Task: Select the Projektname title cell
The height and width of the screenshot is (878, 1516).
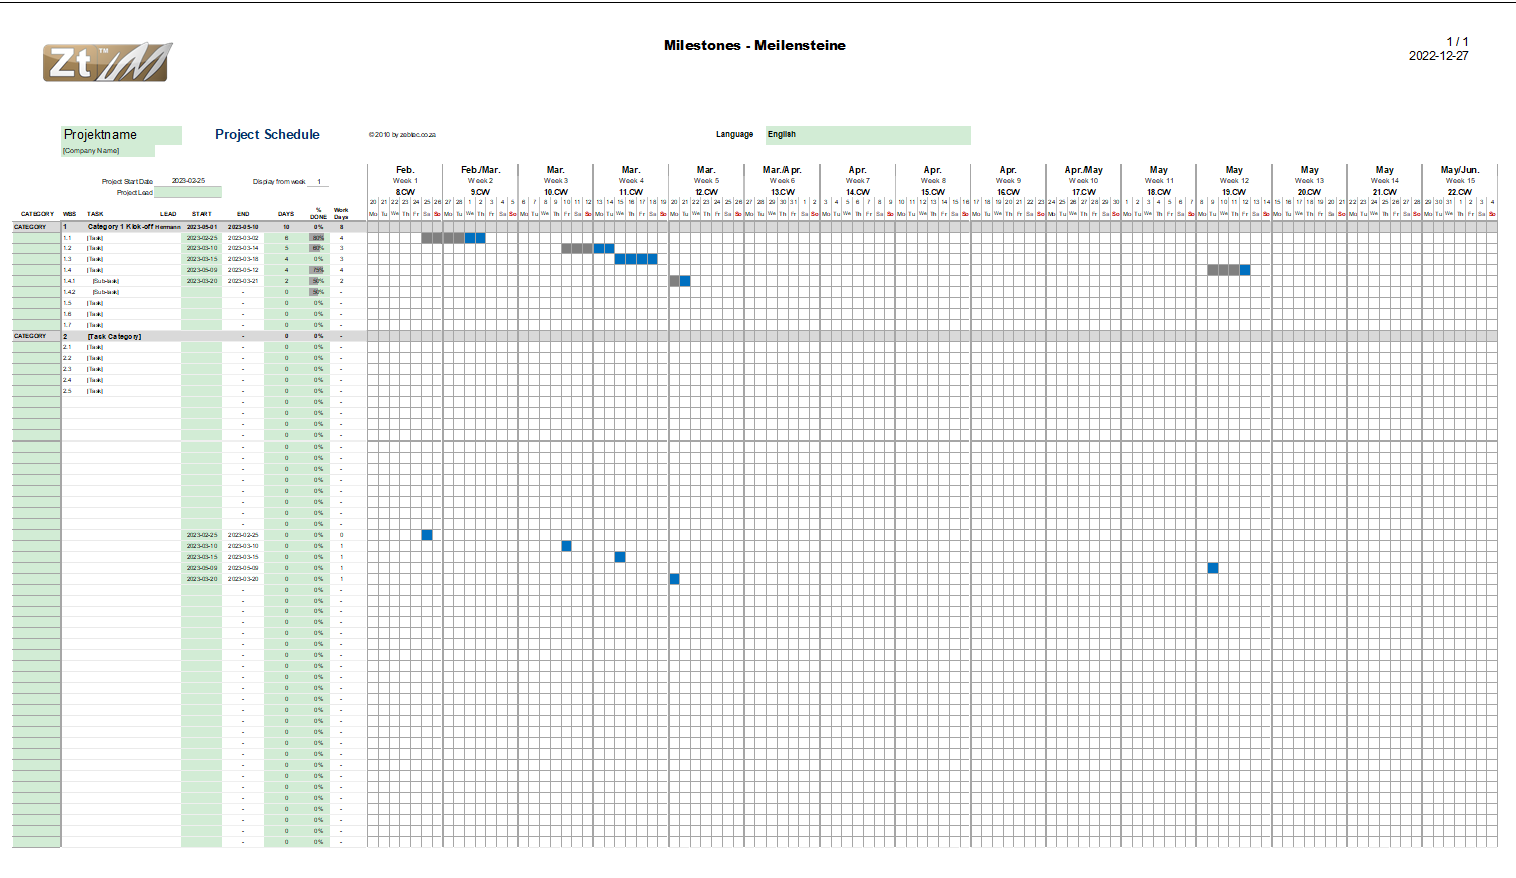Action: (x=121, y=135)
